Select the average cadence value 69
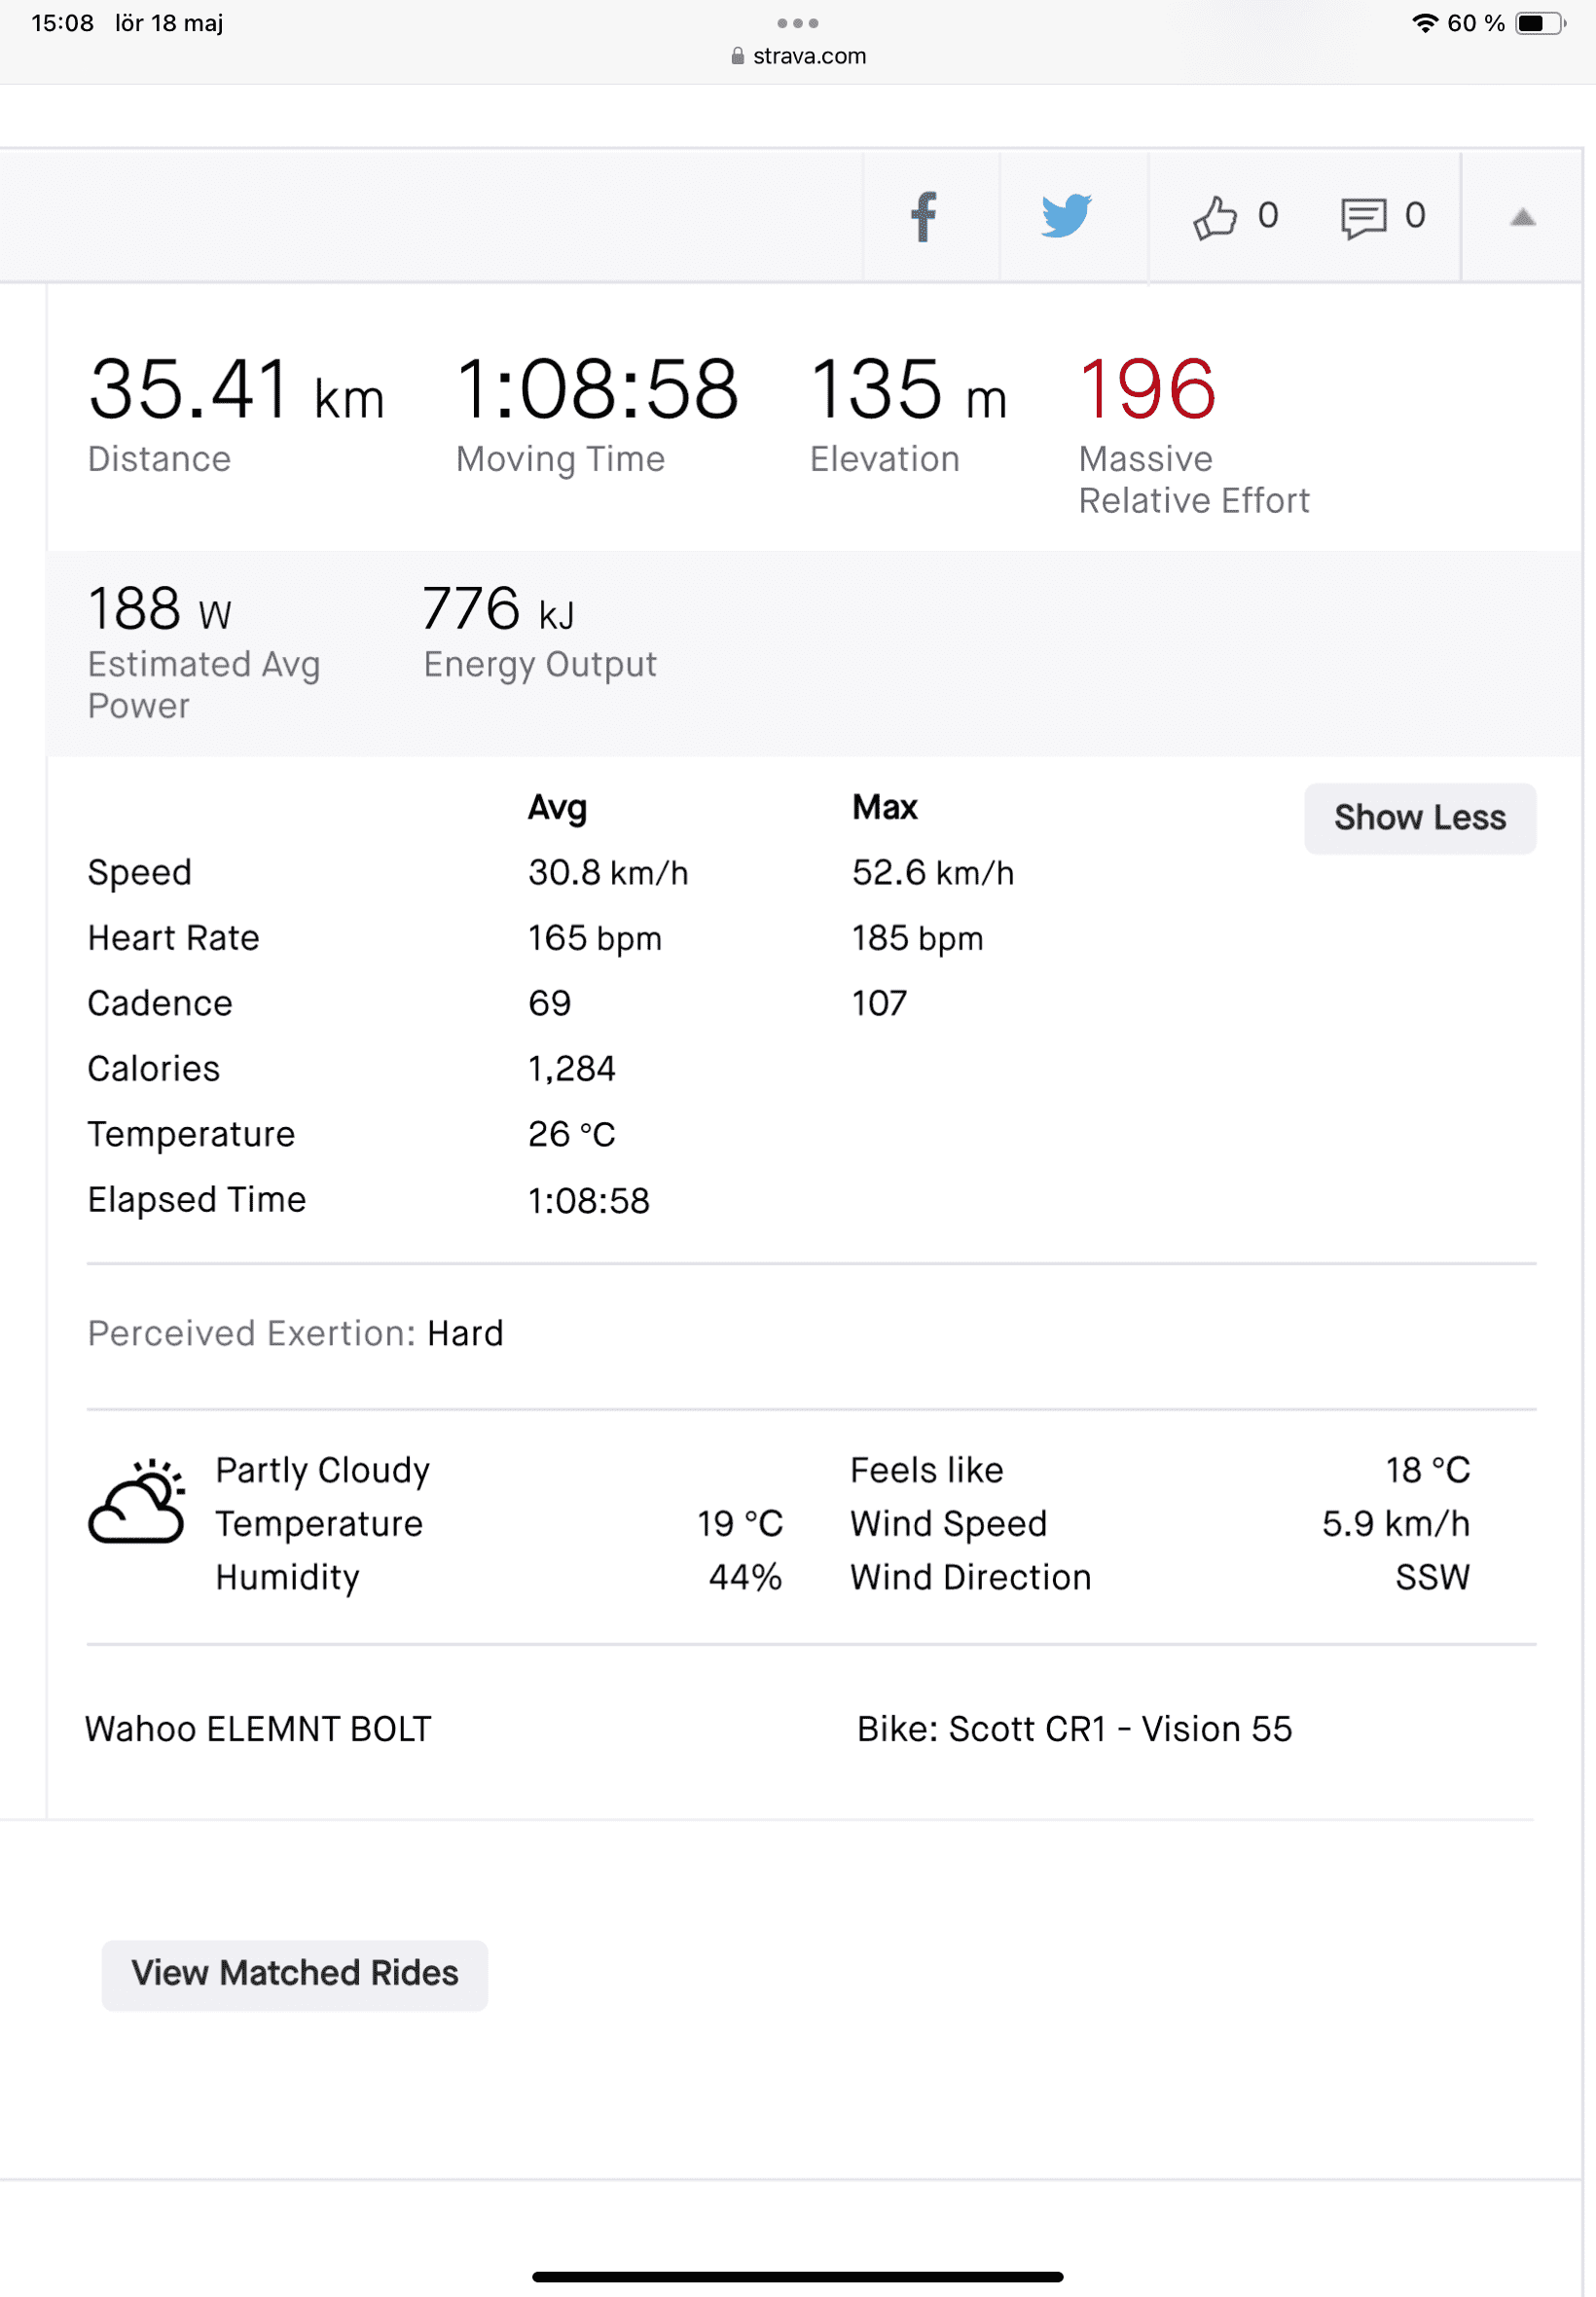The height and width of the screenshot is (2297, 1596). 550,1004
